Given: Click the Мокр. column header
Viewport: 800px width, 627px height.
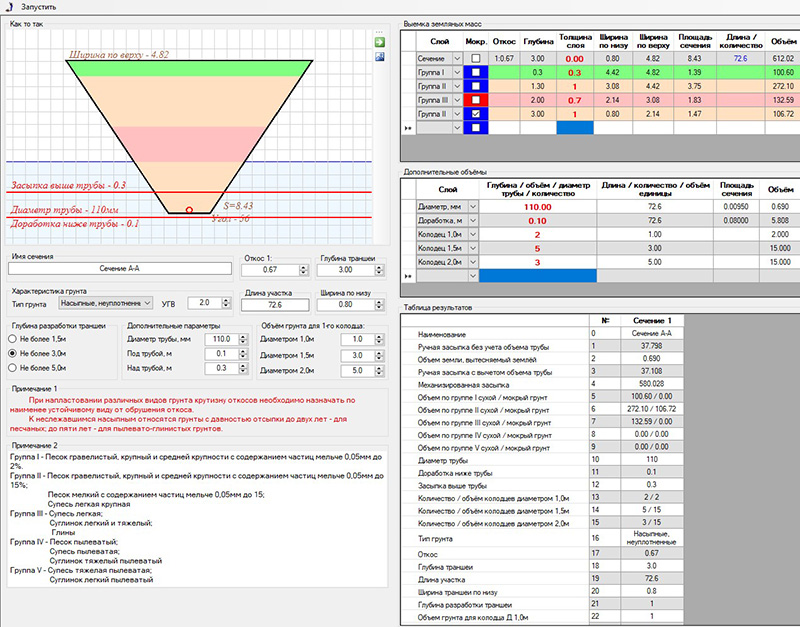Looking at the screenshot, I should pyautogui.click(x=476, y=41).
